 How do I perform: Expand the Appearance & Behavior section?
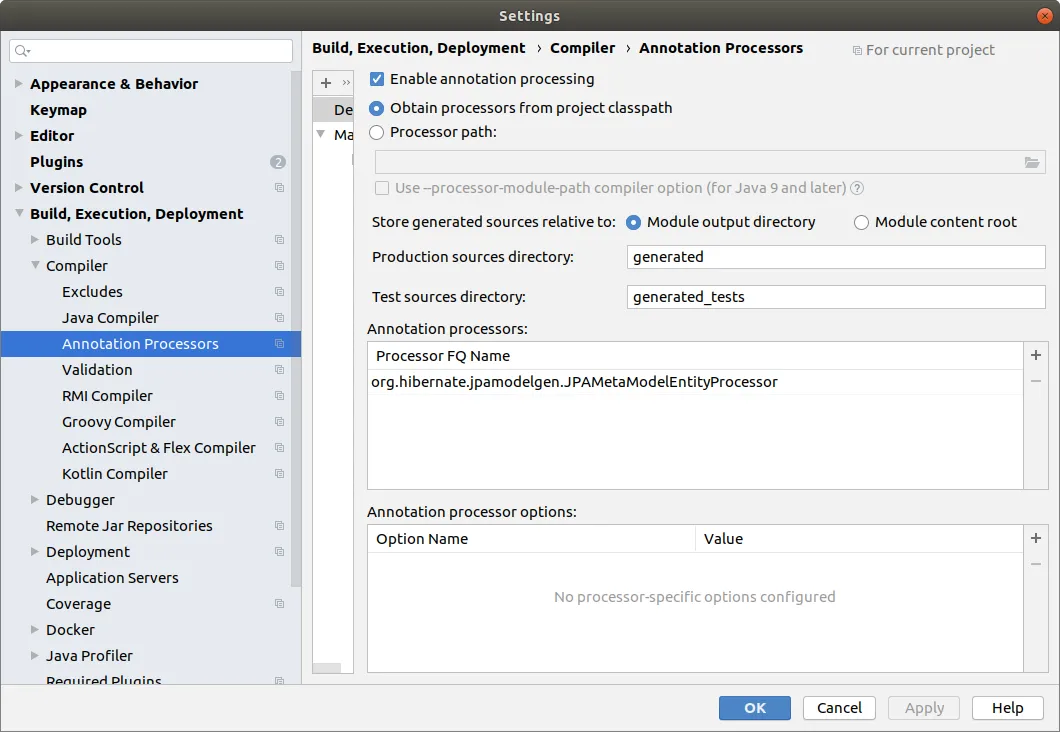[x=19, y=84]
